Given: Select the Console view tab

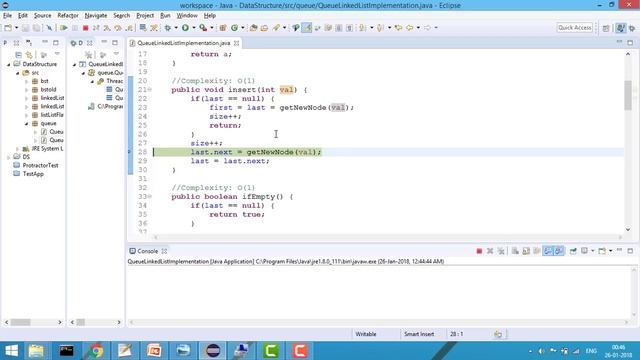Looking at the screenshot, I should point(147,251).
